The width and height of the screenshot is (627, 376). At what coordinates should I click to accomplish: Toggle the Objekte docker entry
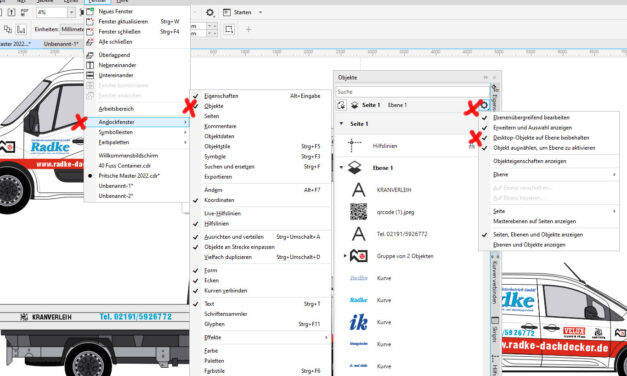click(214, 106)
